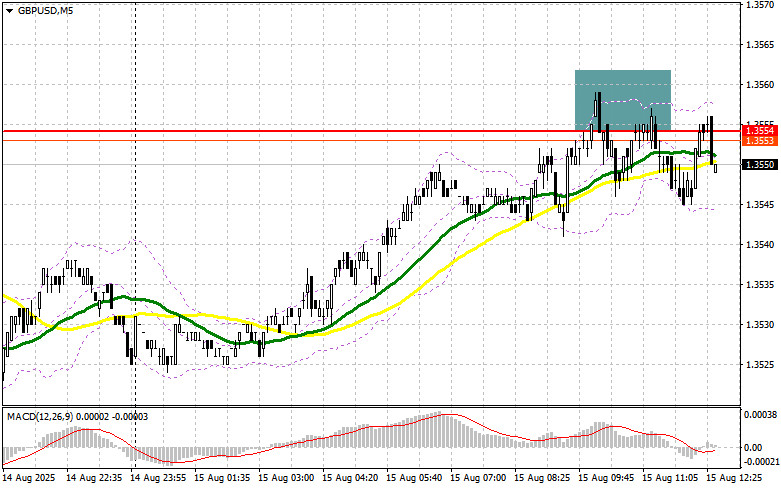Select the 1.3545 price scale value
781x489 pixels.
(760, 205)
